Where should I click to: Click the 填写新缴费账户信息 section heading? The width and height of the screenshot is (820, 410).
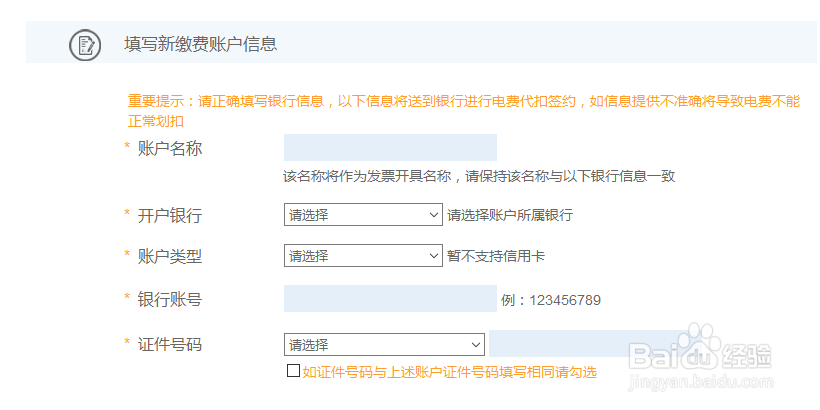pos(200,44)
